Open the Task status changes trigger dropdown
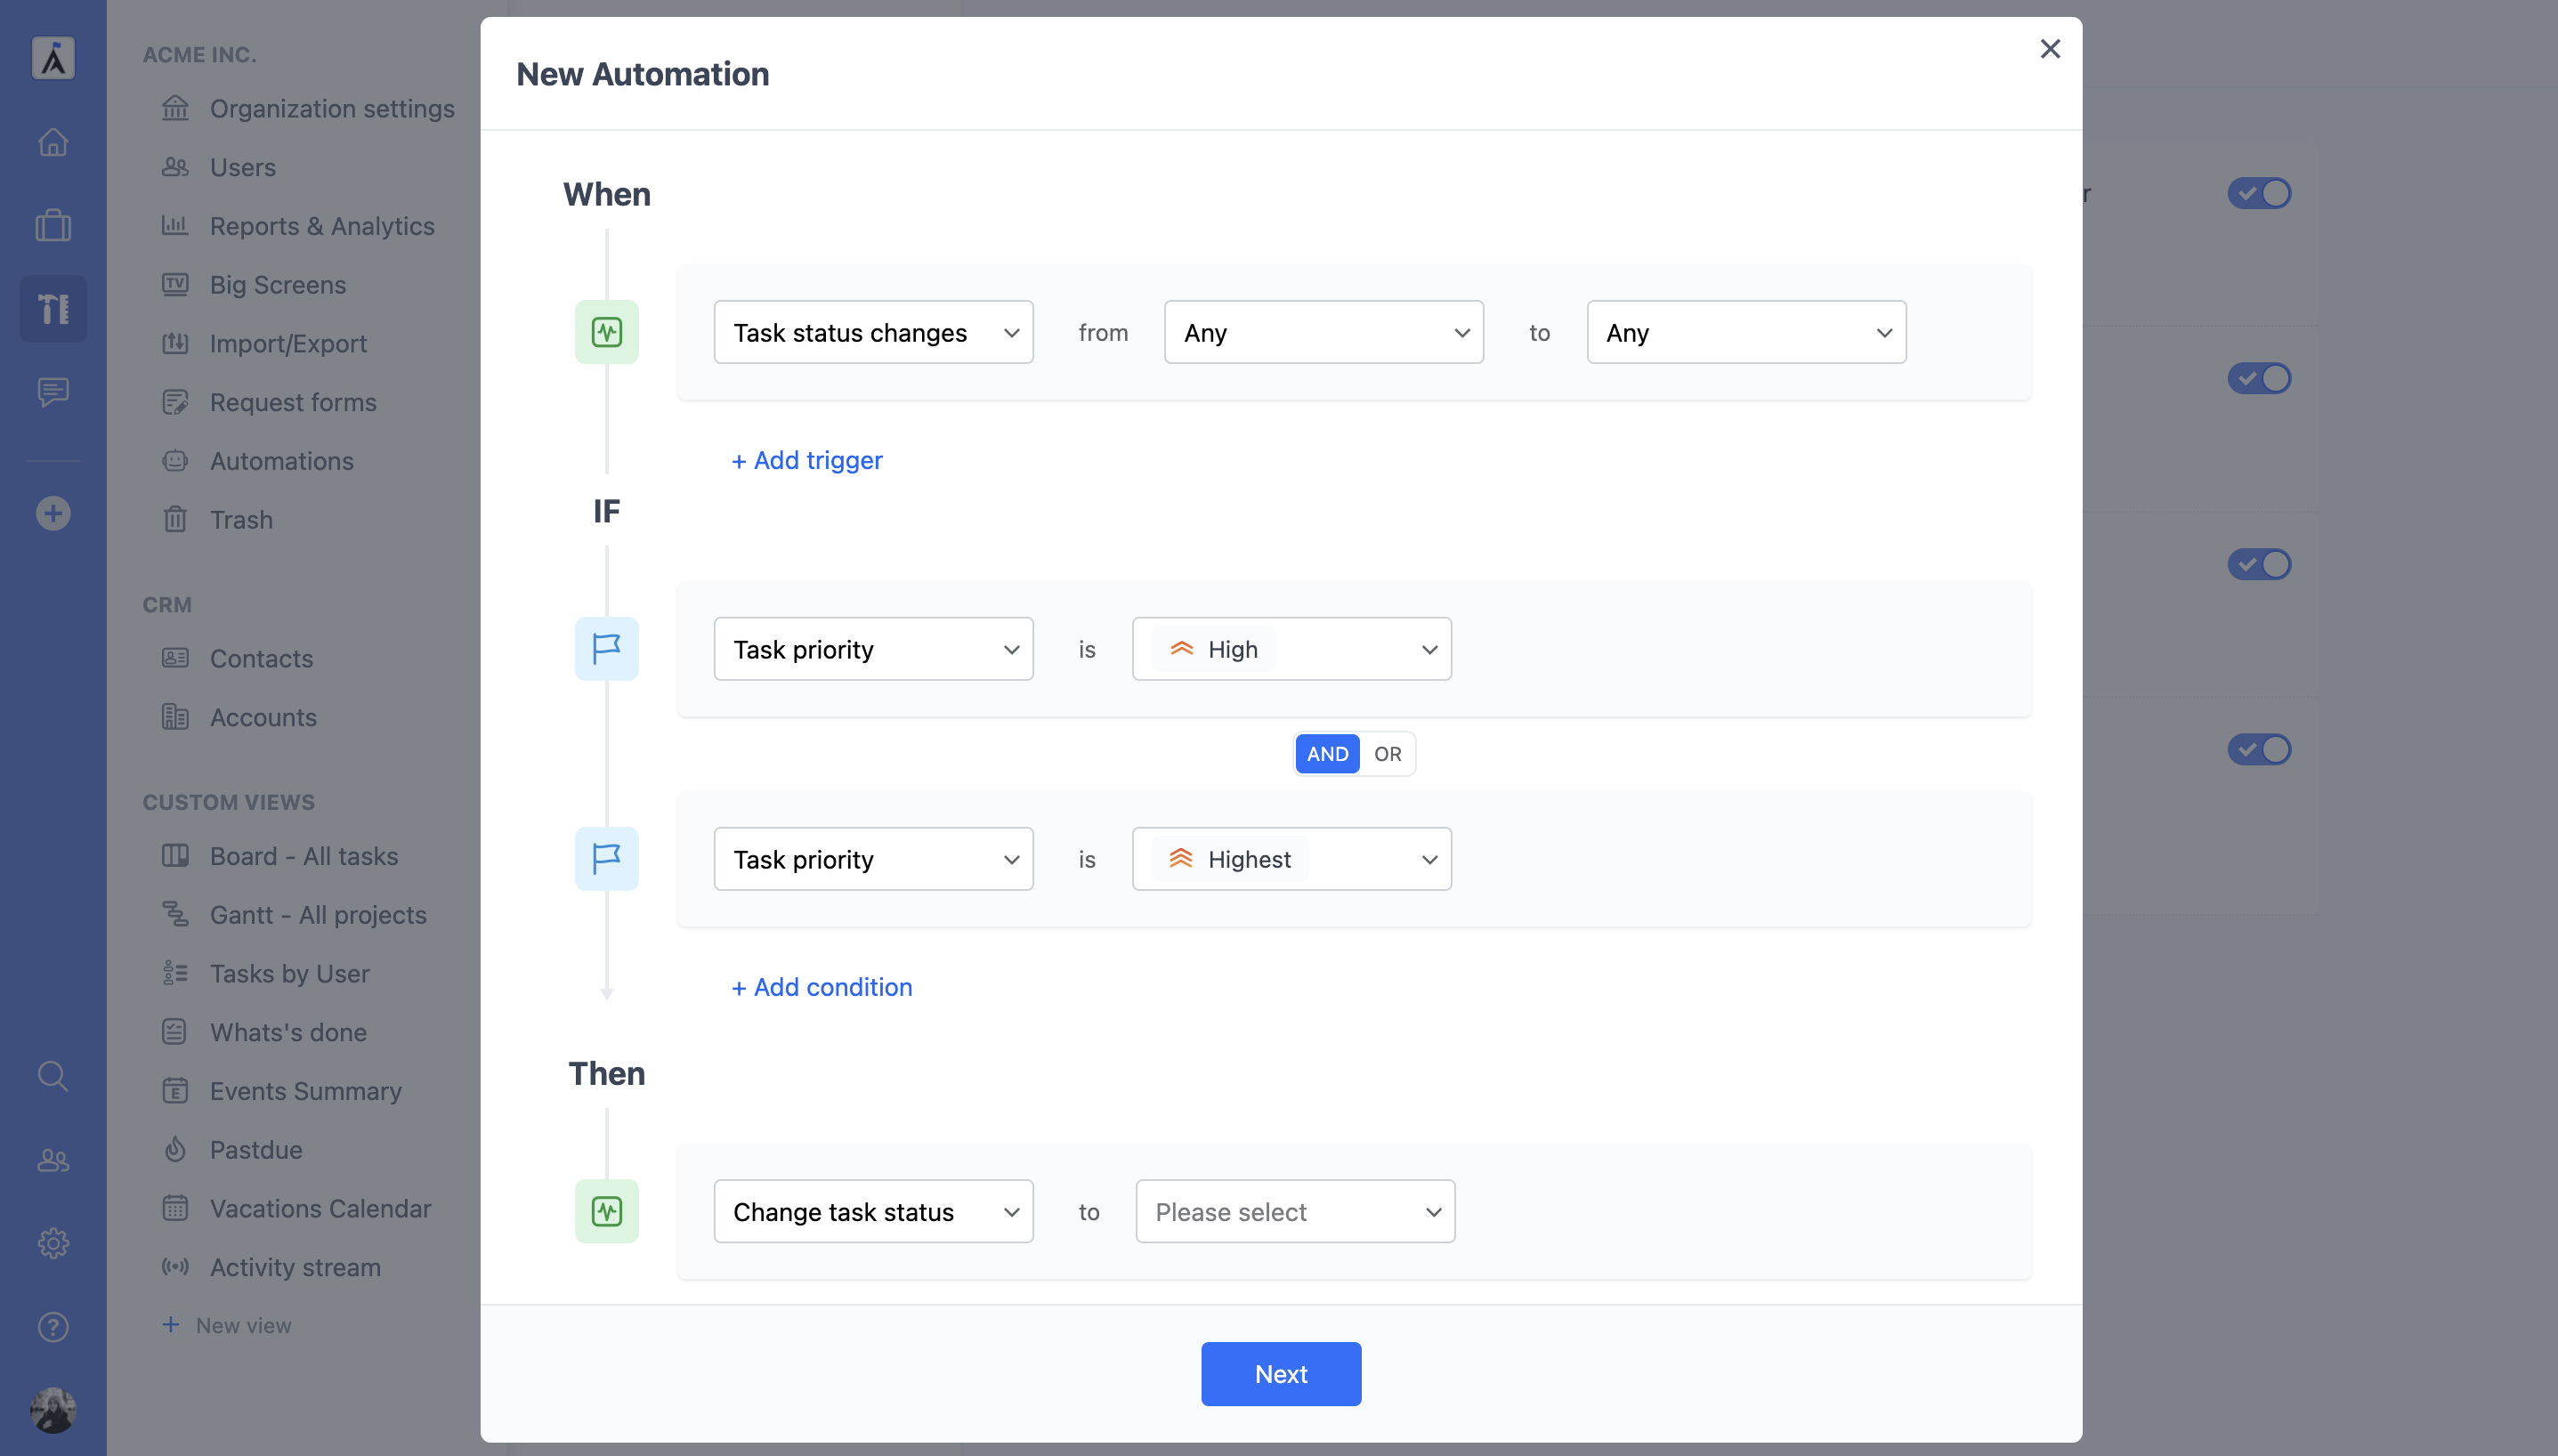Screen dimensions: 2558x1456 coord(873,332)
